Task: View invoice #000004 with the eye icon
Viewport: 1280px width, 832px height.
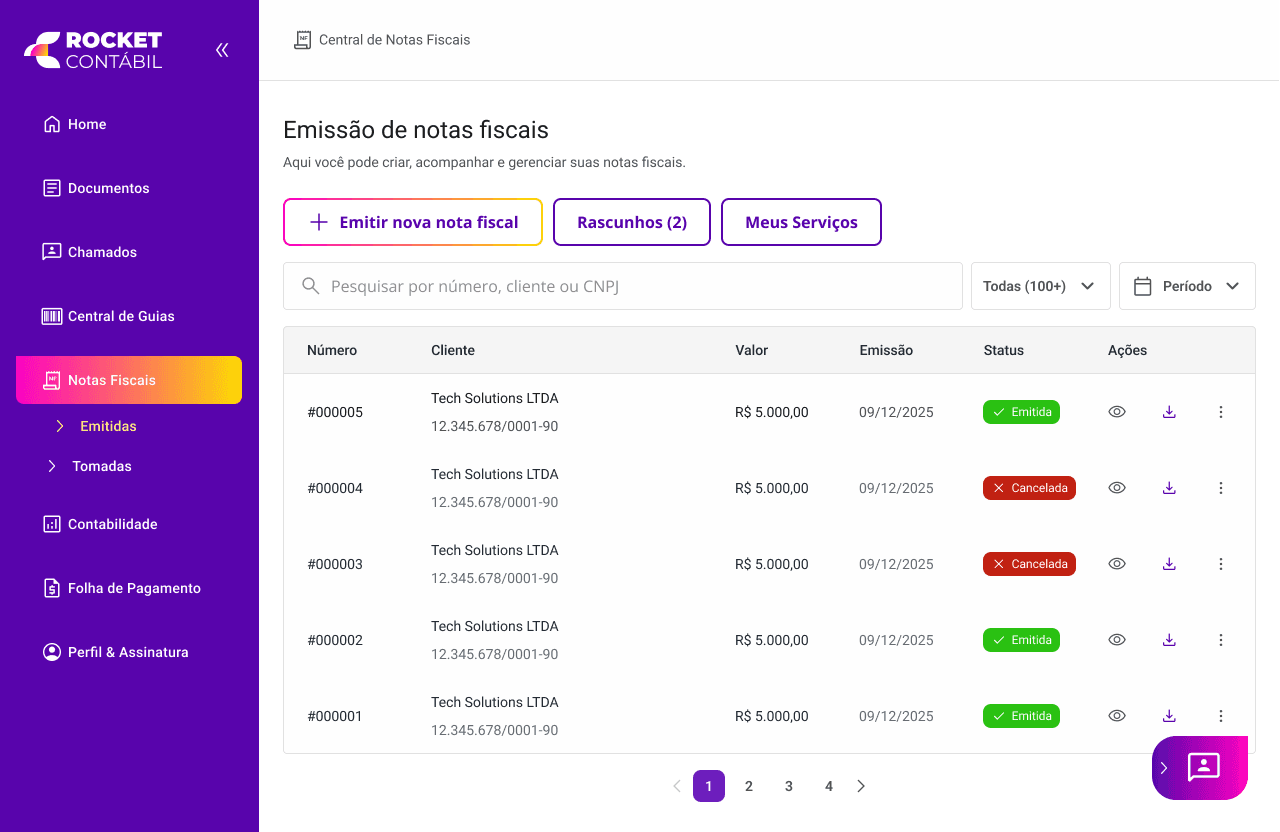Action: (1117, 488)
